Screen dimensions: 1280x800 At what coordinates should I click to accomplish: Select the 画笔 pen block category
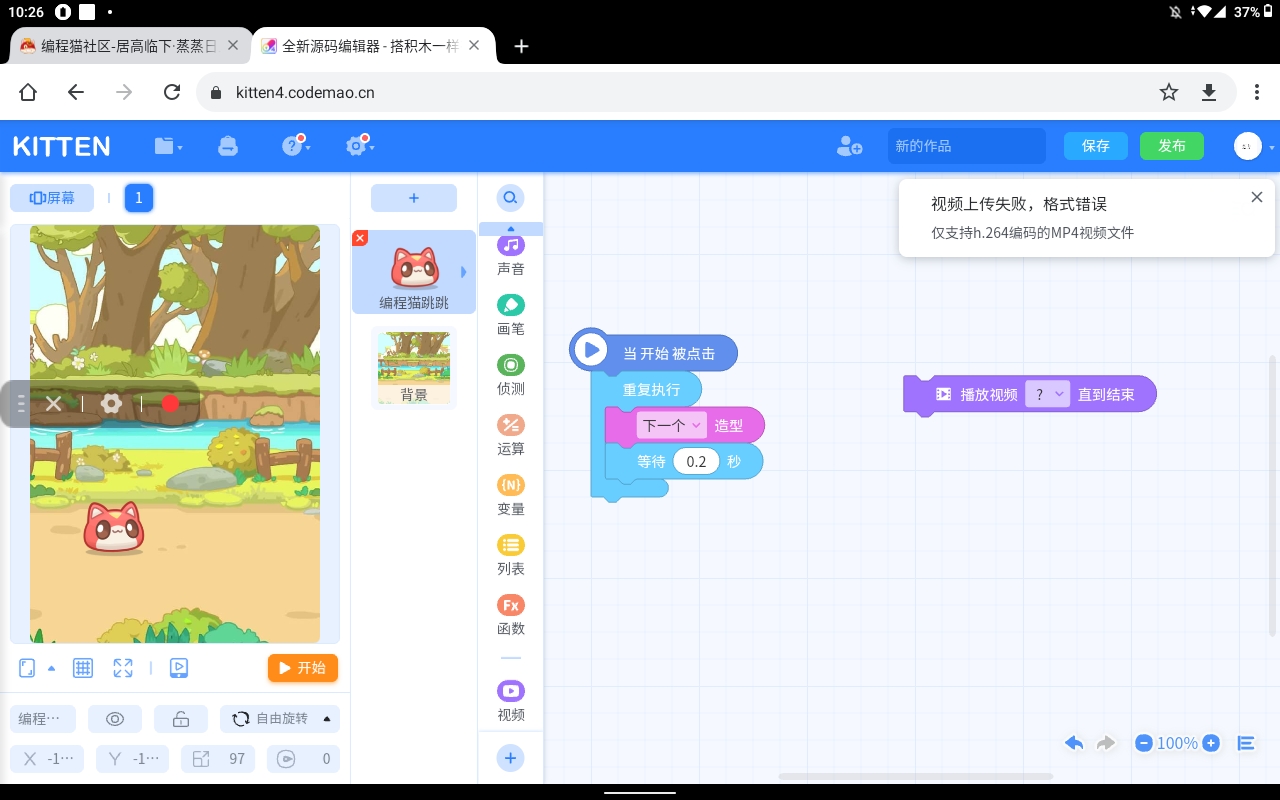pyautogui.click(x=511, y=315)
